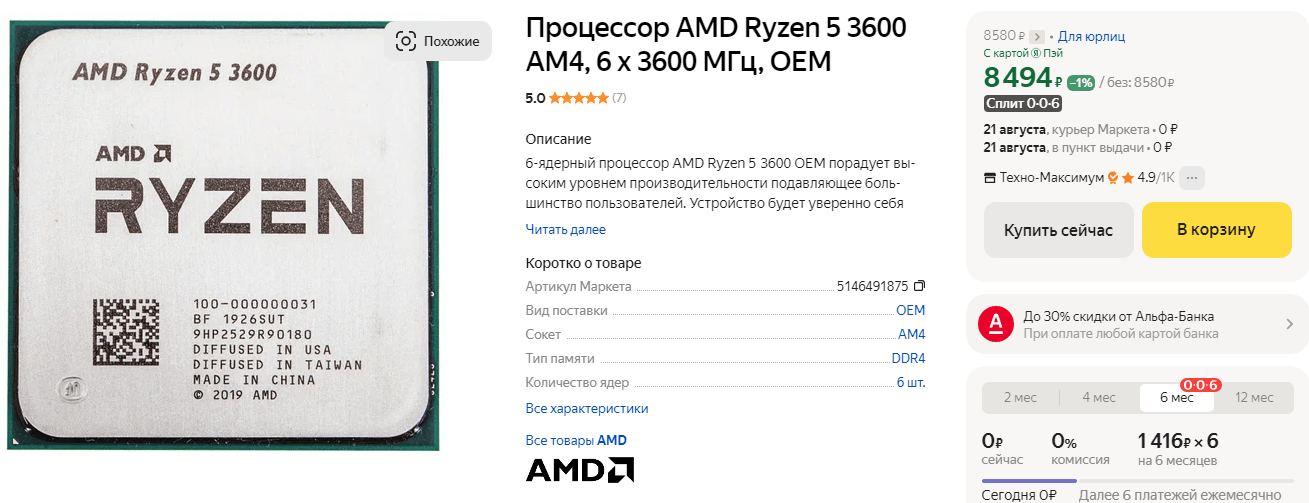Click the AMD brand logo
The image size is (1309, 503).
pos(579,470)
